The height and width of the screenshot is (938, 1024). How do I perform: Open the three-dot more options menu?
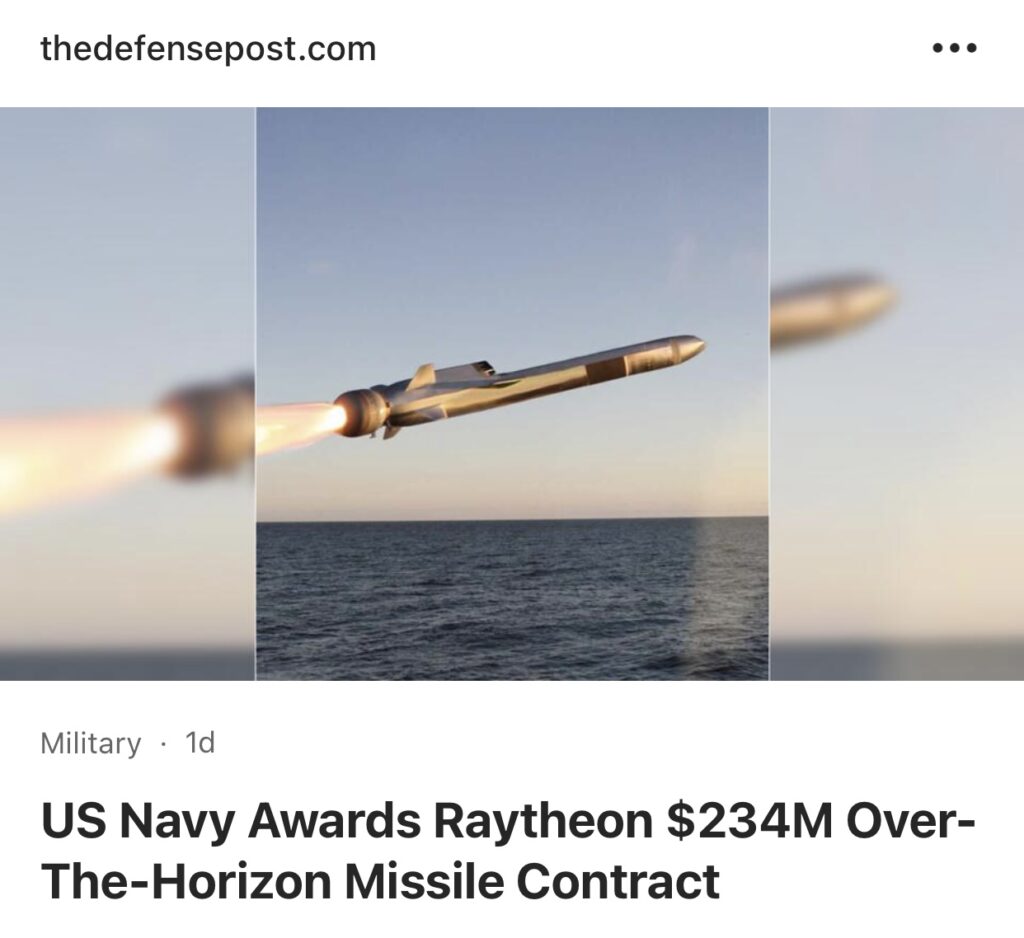coord(954,48)
